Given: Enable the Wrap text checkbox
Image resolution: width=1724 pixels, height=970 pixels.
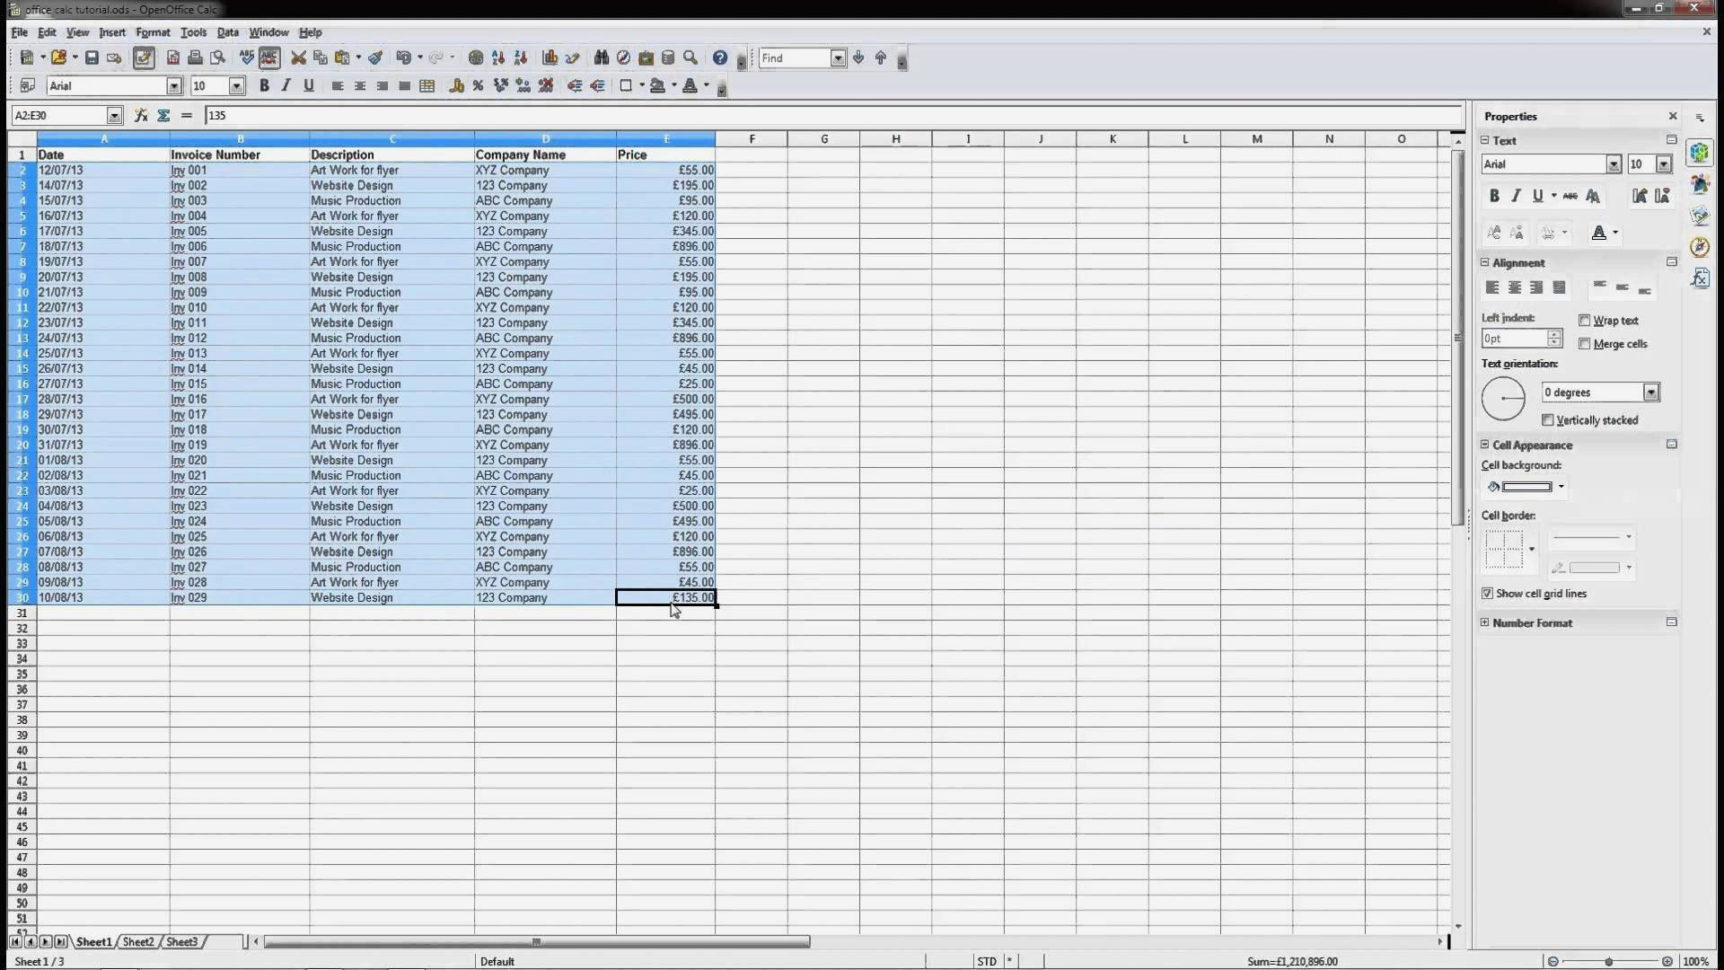Looking at the screenshot, I should click(1584, 320).
